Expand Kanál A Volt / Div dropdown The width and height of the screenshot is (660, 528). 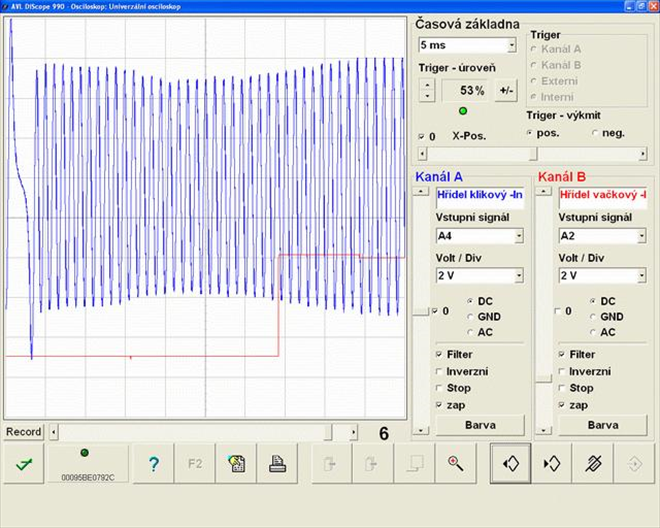coord(519,276)
